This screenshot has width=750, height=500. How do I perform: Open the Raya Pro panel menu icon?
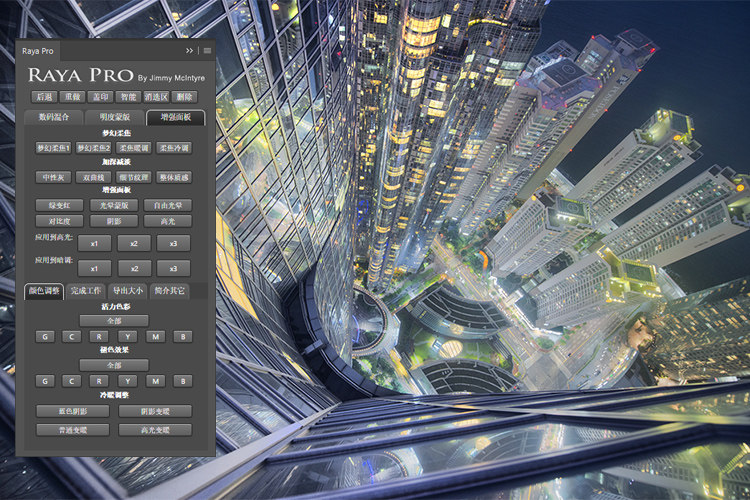pos(207,51)
